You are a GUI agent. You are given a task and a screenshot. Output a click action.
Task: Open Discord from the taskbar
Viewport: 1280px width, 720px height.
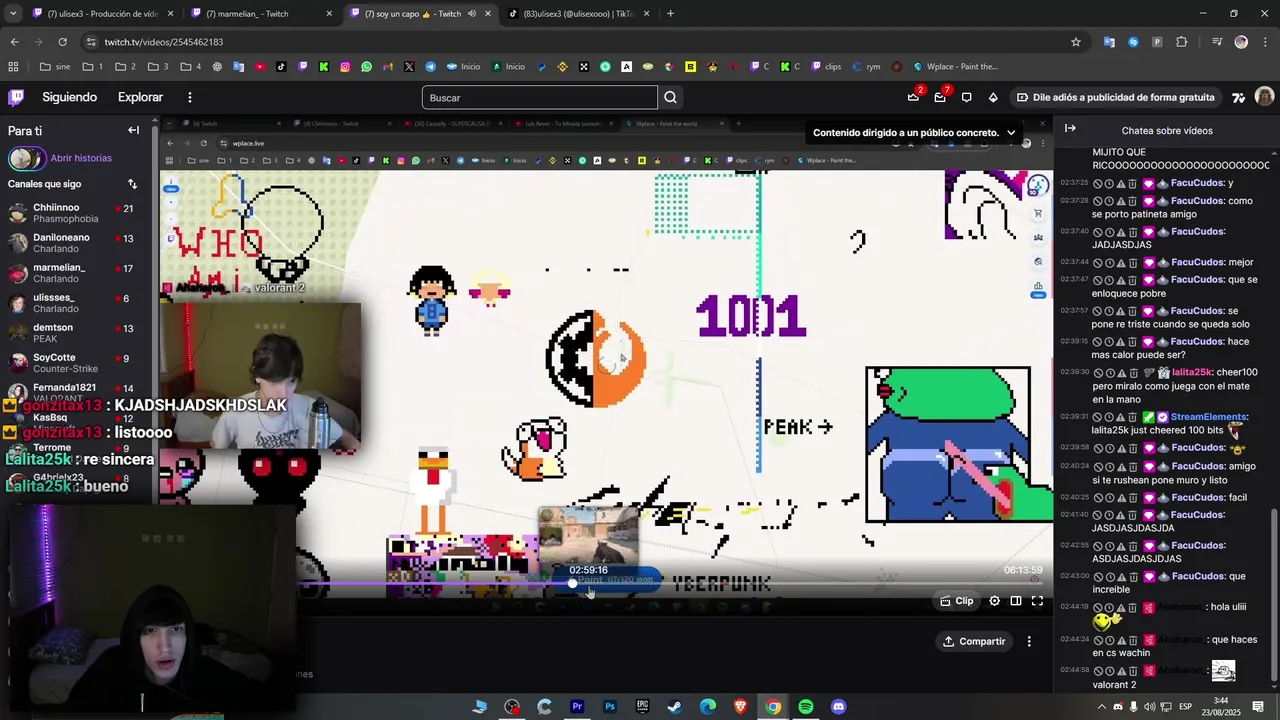pos(838,707)
